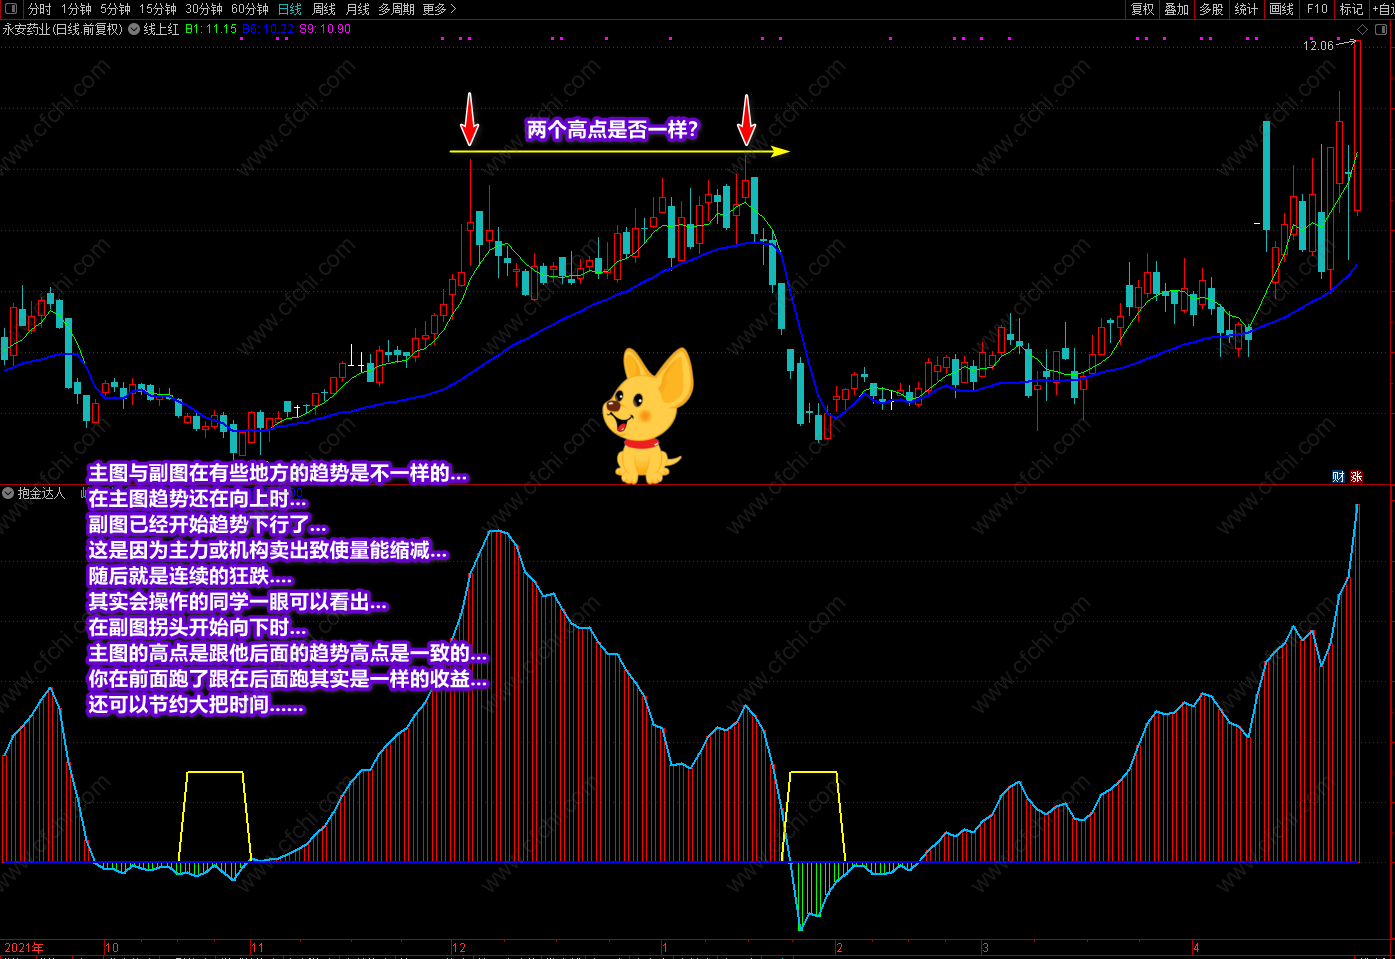Switch to 分时 intraday chart
The height and width of the screenshot is (959, 1395).
pos(39,9)
